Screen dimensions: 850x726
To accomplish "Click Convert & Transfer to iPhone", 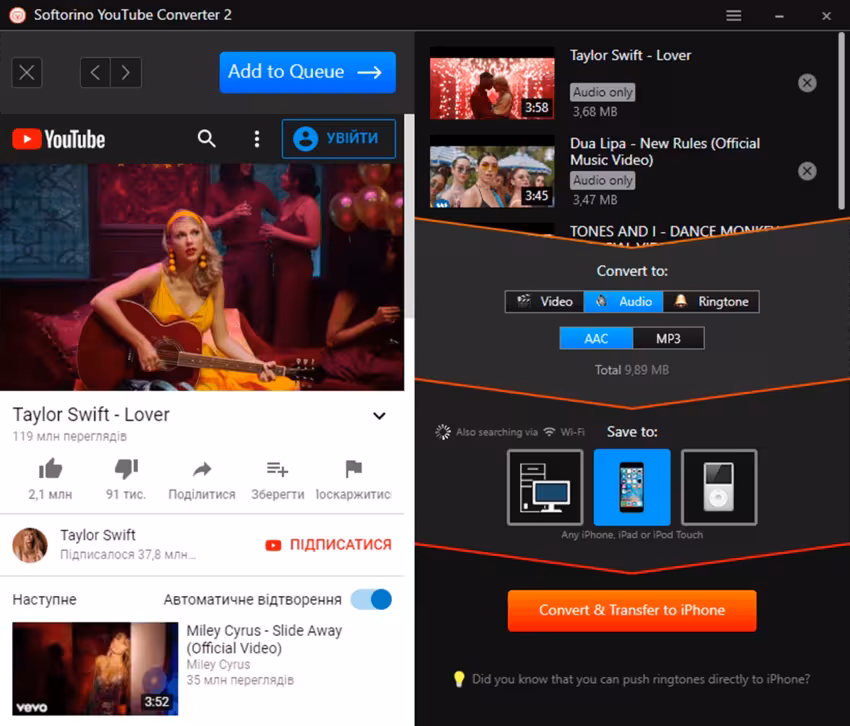I will [632, 611].
